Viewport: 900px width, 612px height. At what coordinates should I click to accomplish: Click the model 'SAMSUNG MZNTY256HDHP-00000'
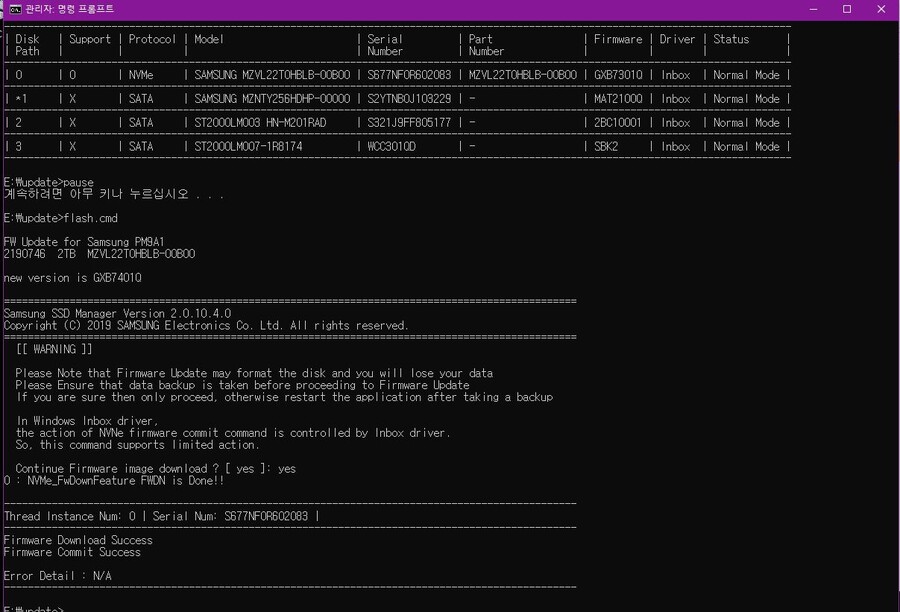[x=272, y=99]
